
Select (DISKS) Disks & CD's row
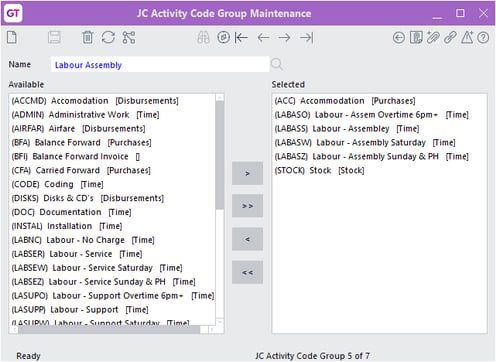click(113, 198)
